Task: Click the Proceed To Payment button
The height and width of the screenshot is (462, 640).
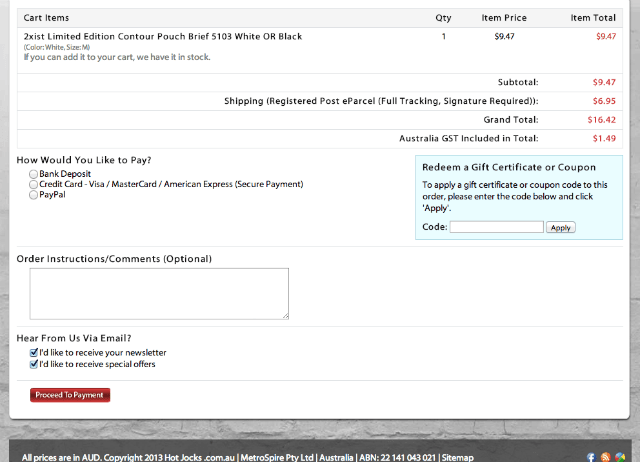Action: 70,395
